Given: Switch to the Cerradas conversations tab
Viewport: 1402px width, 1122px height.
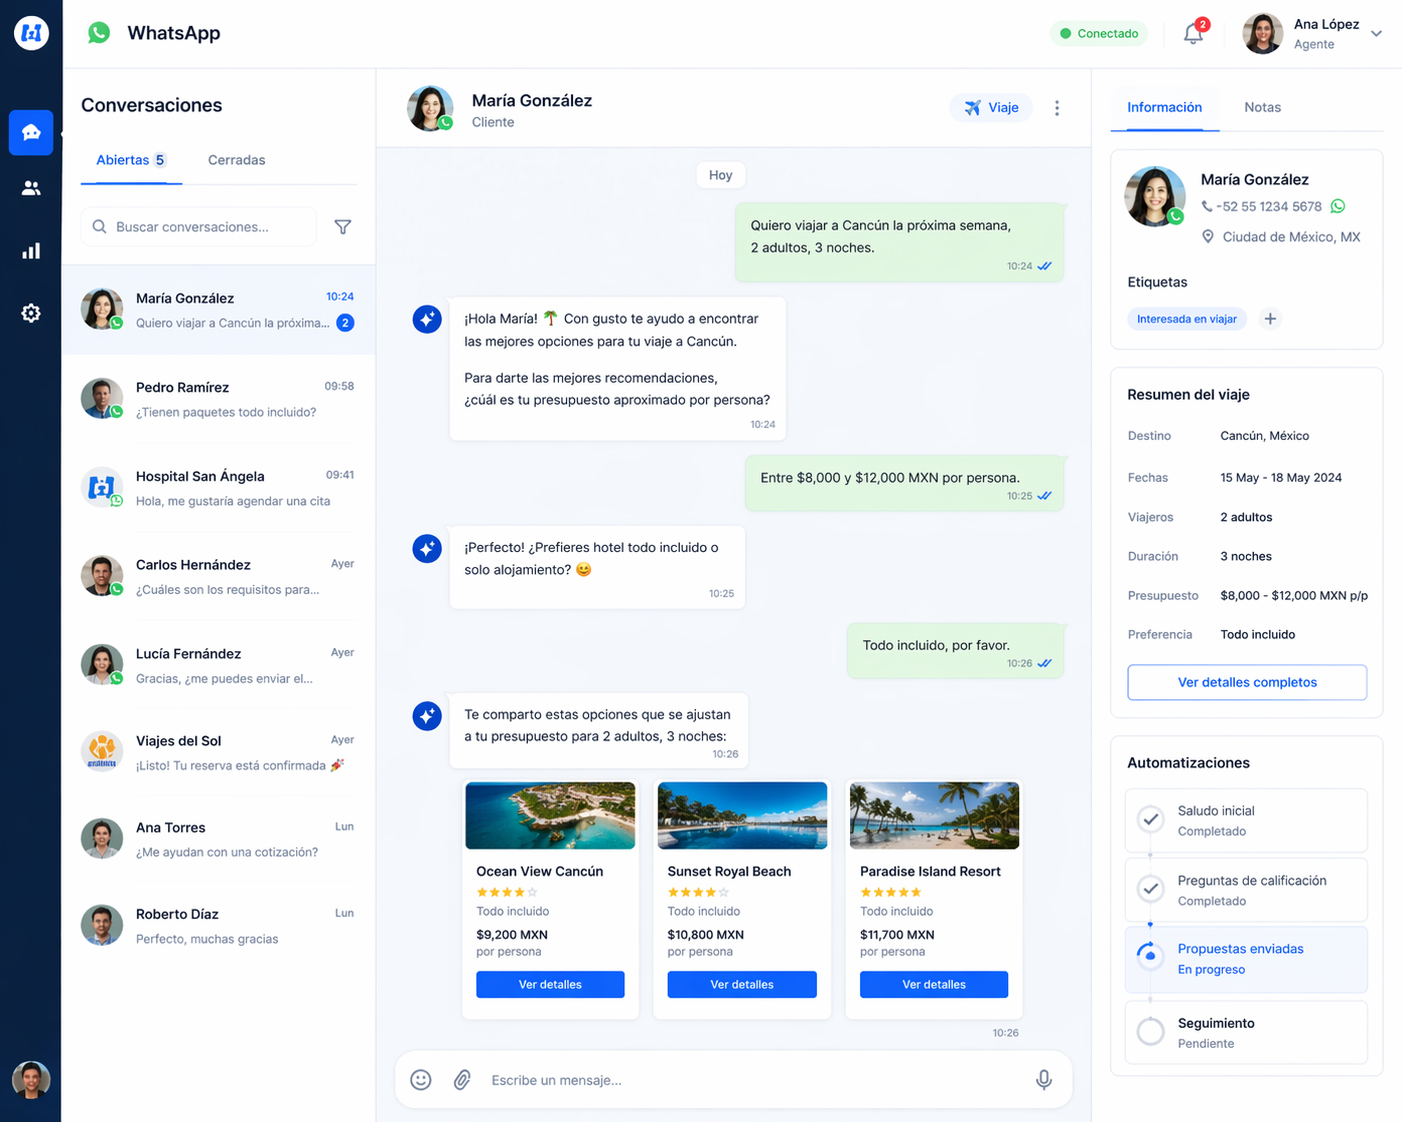Looking at the screenshot, I should tap(236, 160).
